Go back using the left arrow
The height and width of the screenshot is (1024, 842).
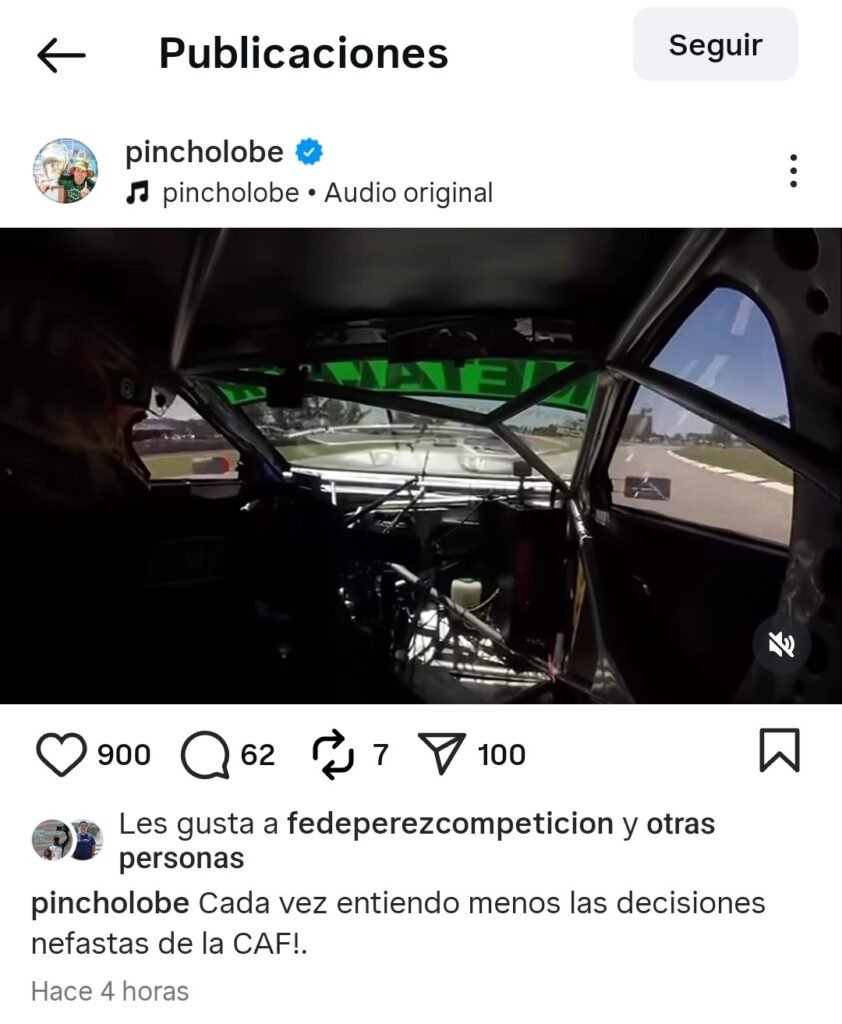(61, 55)
